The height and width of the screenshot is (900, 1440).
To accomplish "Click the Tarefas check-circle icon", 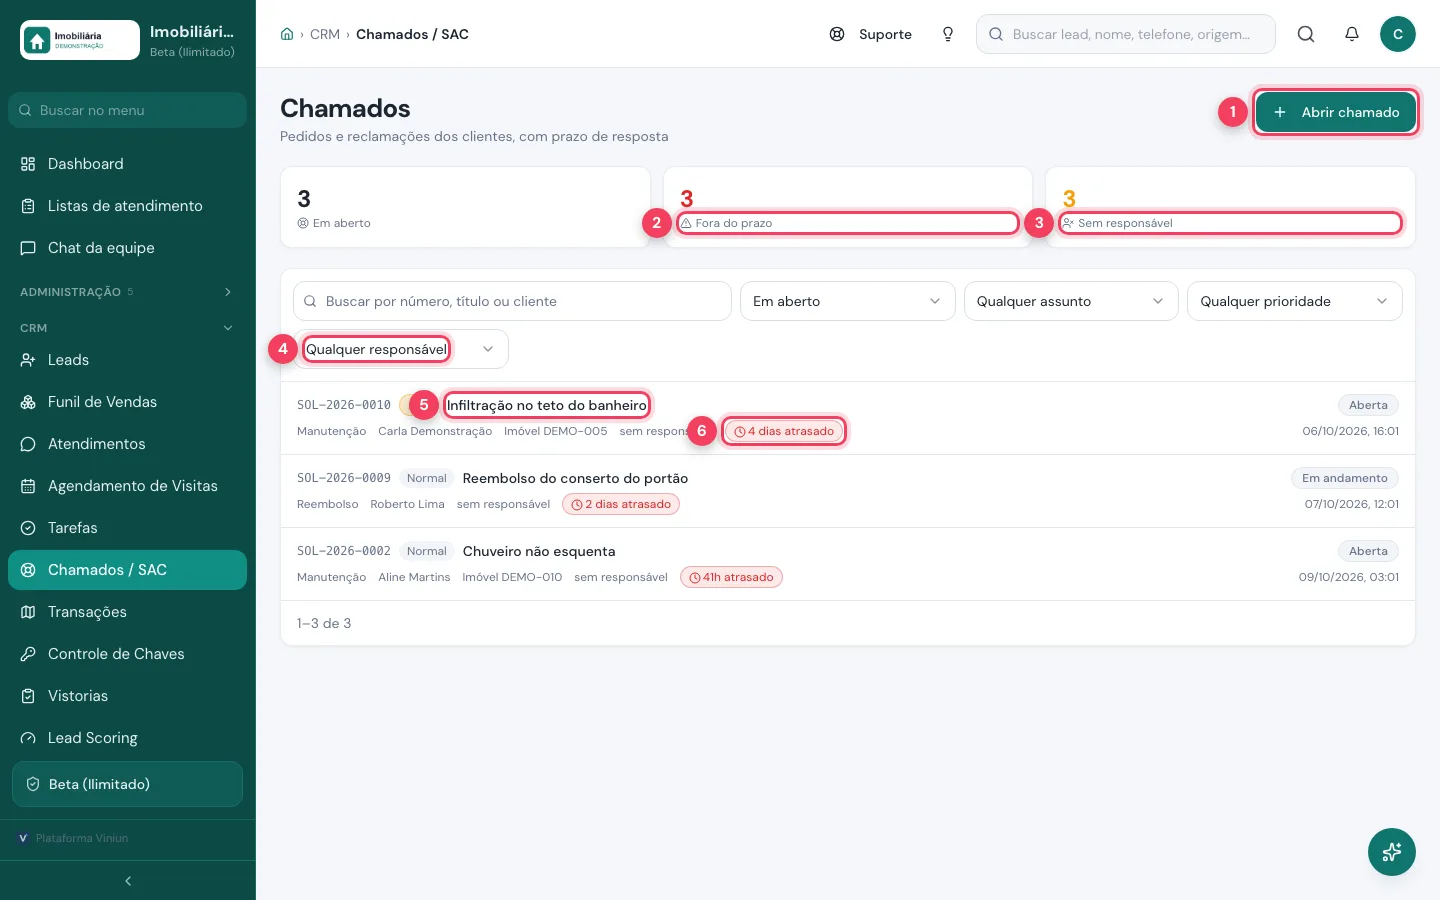I will 28,528.
